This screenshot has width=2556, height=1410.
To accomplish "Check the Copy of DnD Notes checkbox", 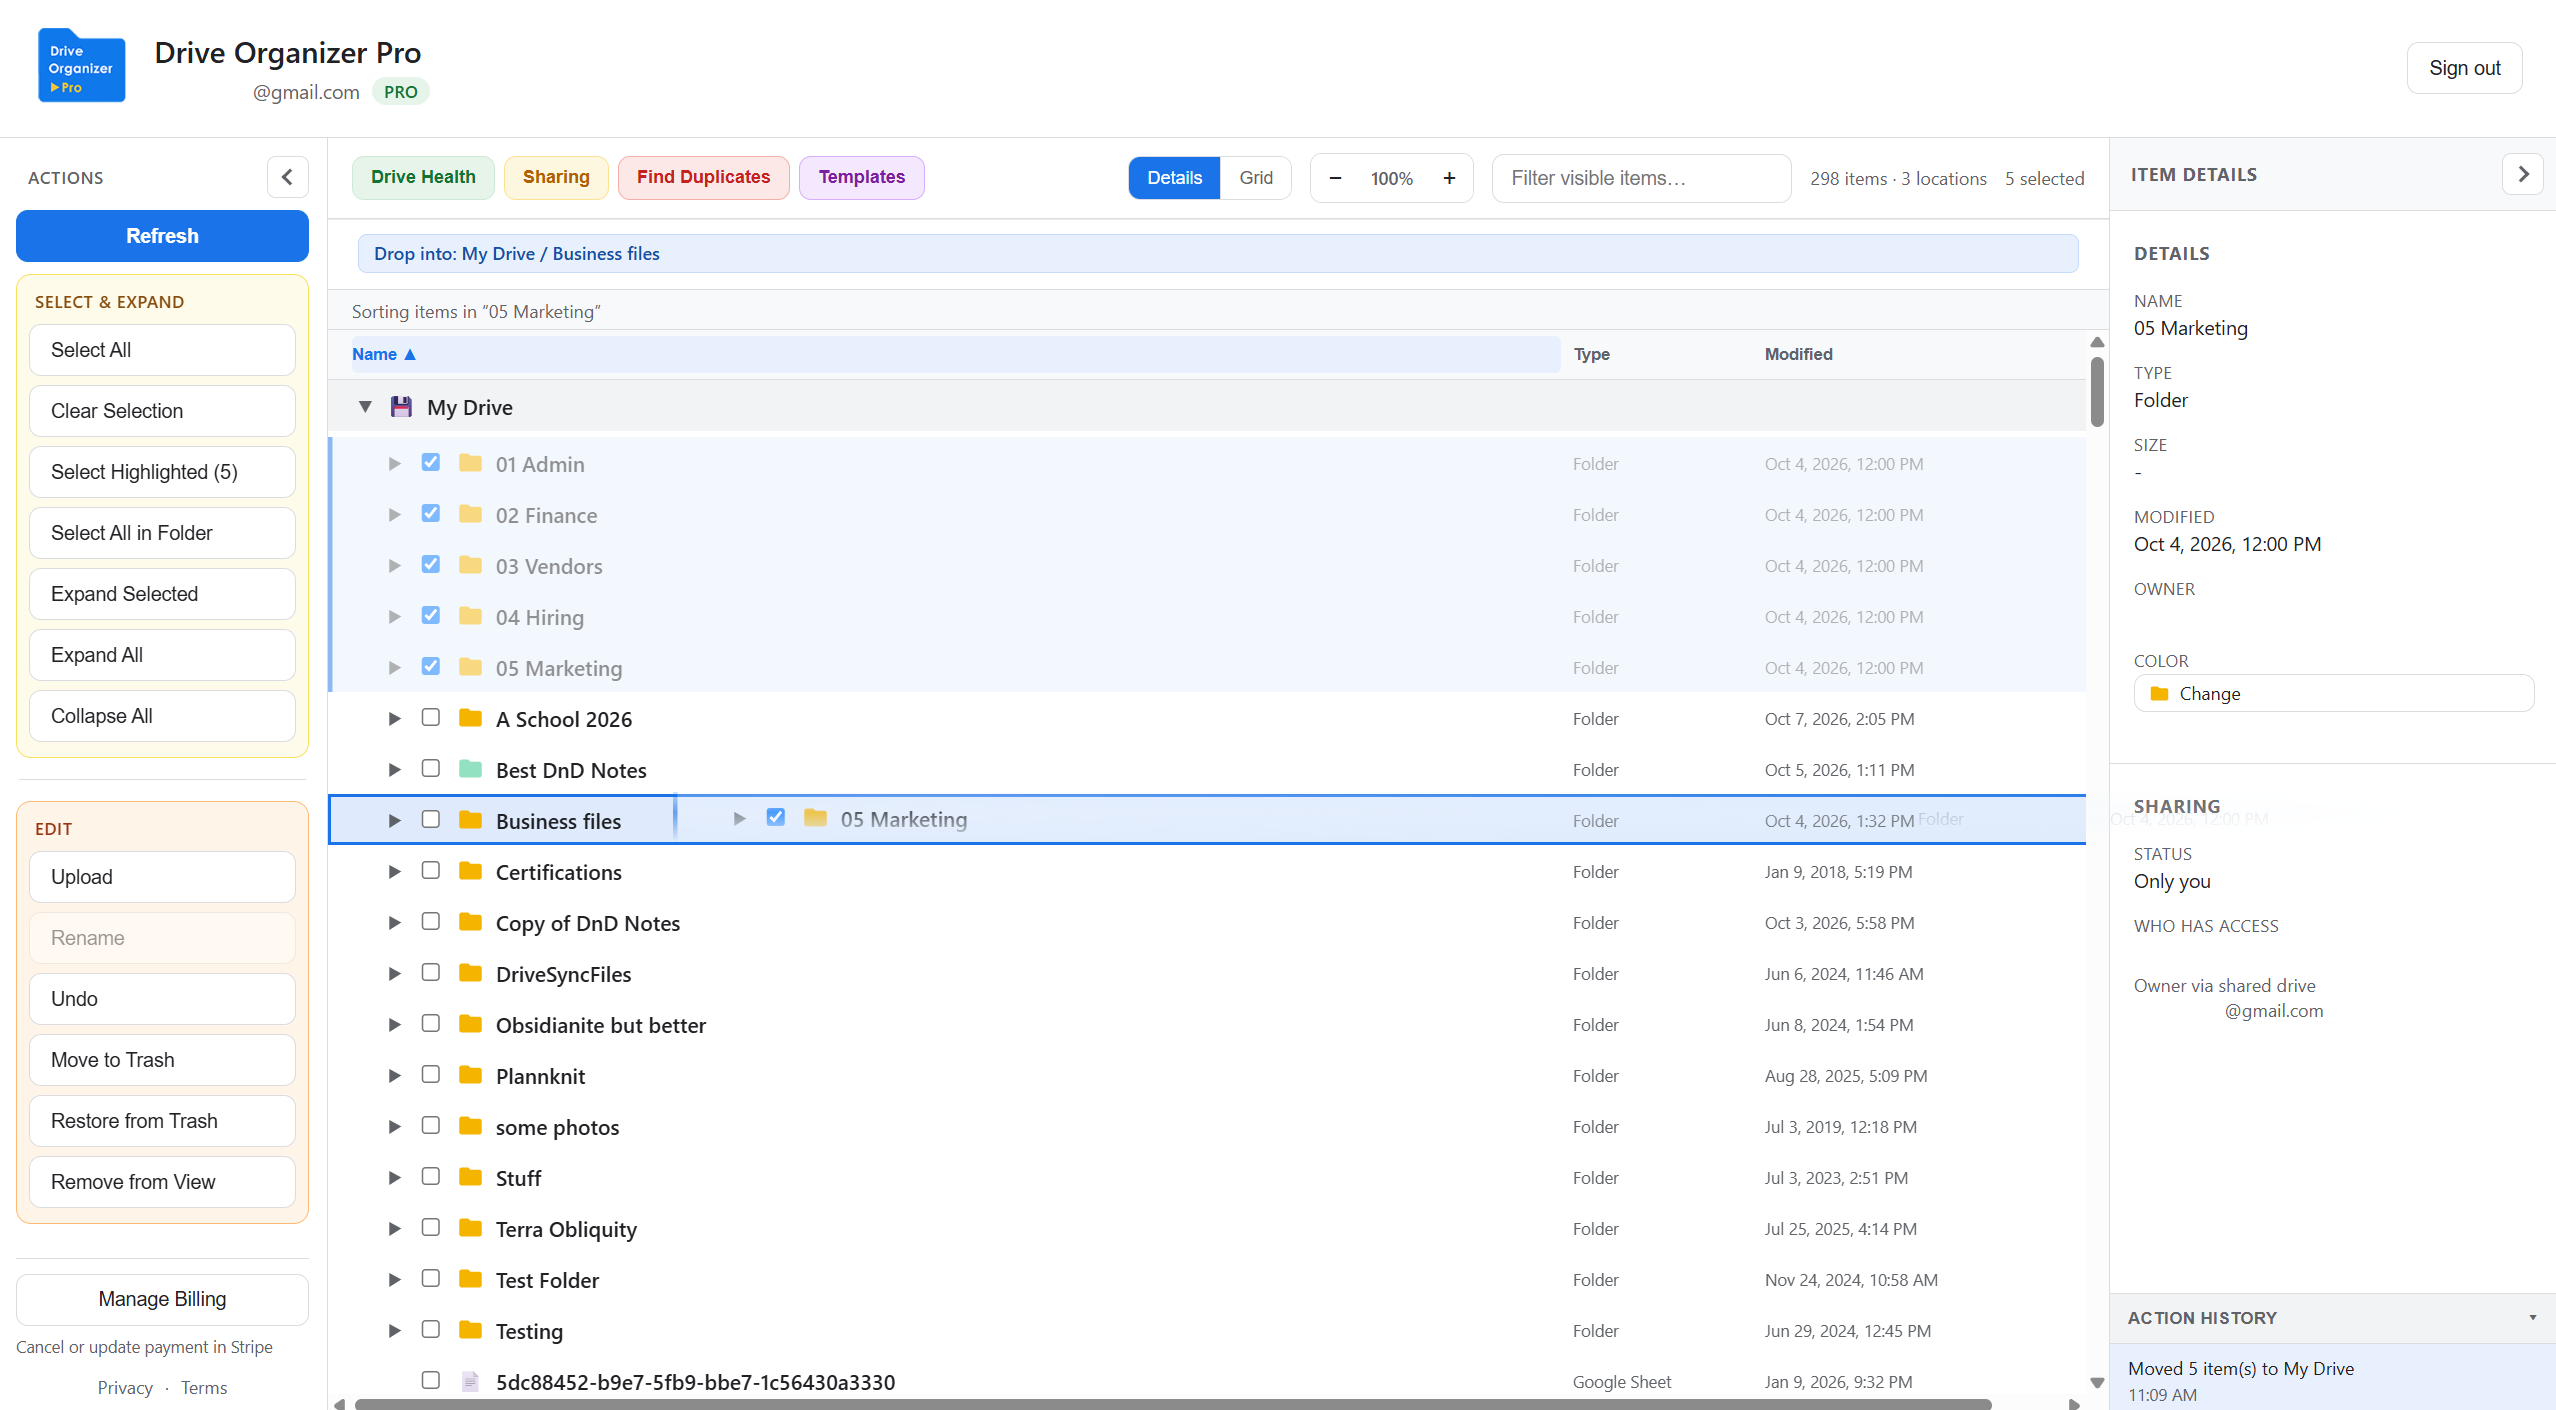I will [x=431, y=921].
